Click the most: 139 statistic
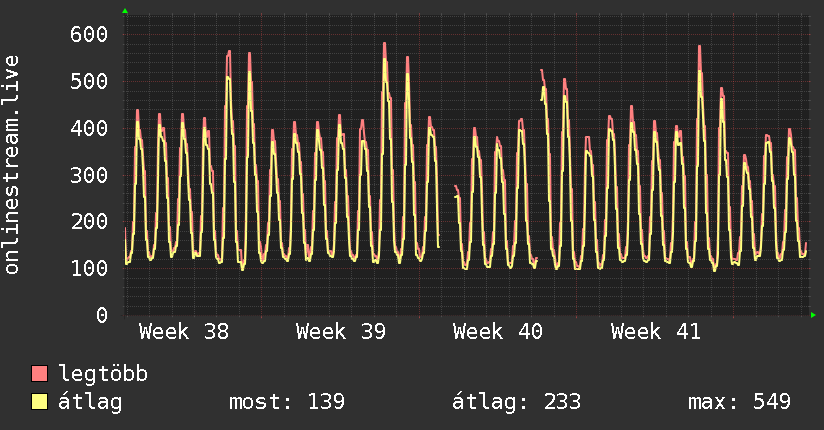This screenshot has width=824, height=430. pyautogui.click(x=287, y=402)
